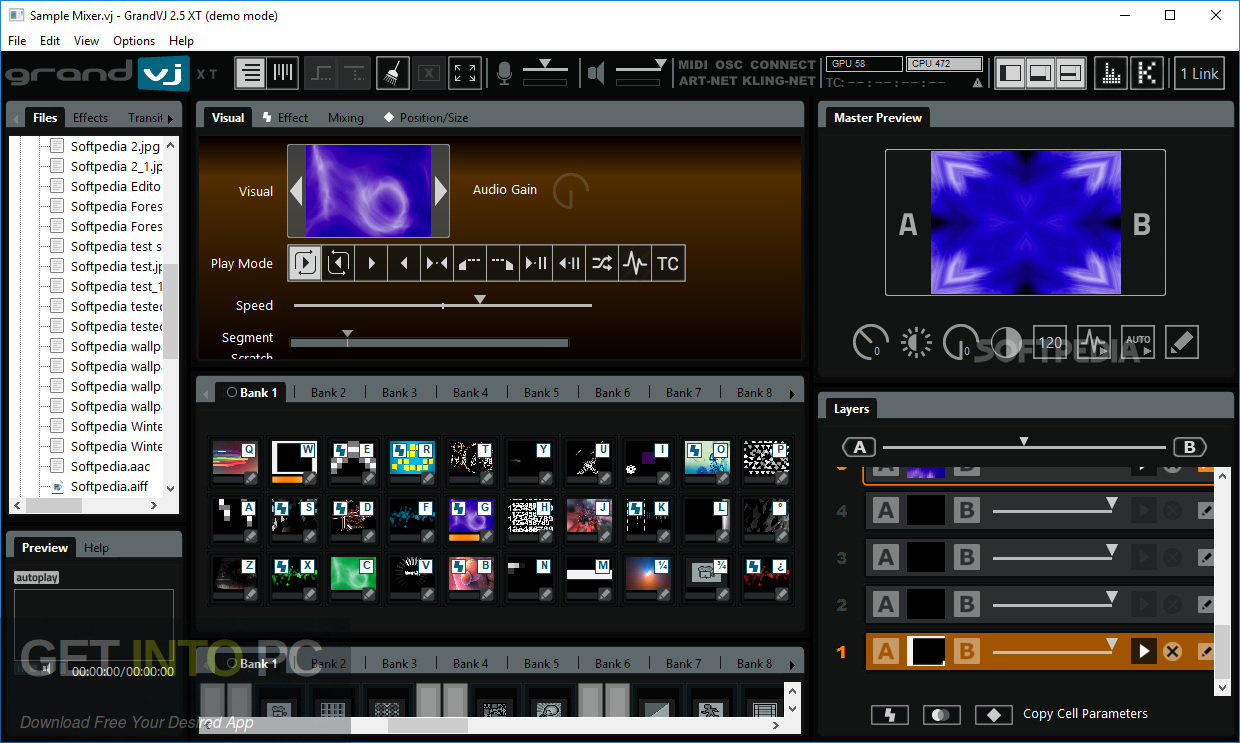Click Copy Cell Parameters

coord(1085,714)
